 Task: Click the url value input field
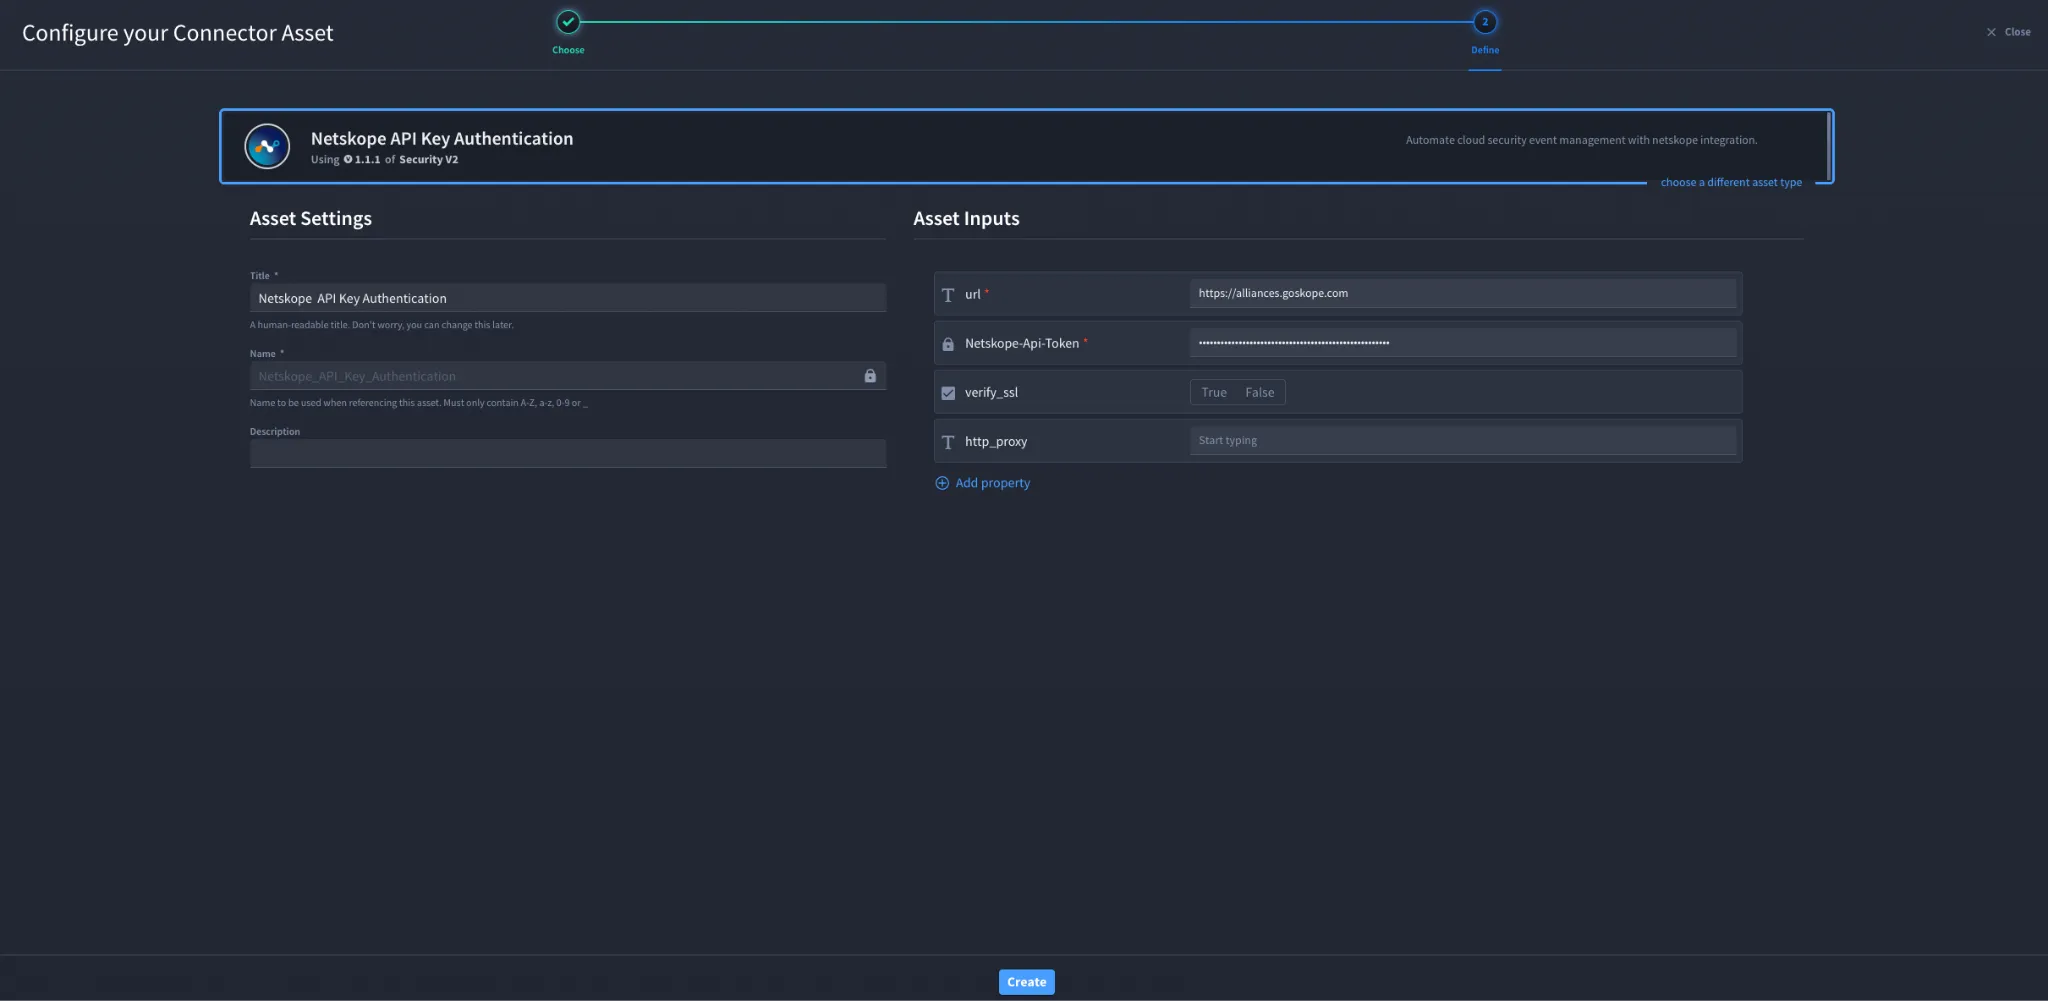point(1463,293)
